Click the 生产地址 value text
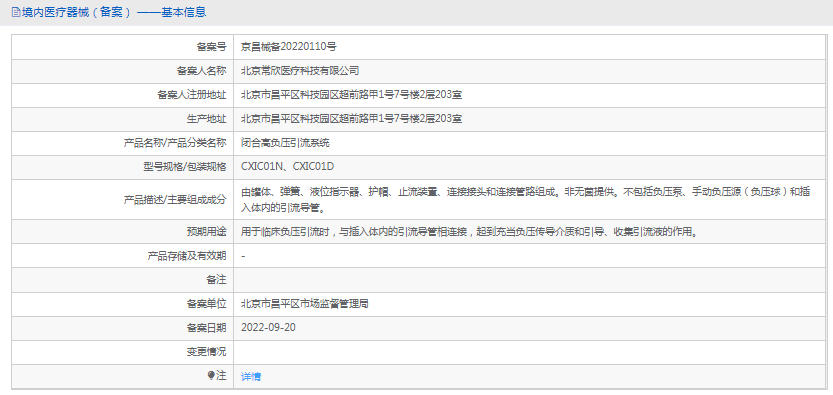This screenshot has height=395, width=833. (x=351, y=119)
